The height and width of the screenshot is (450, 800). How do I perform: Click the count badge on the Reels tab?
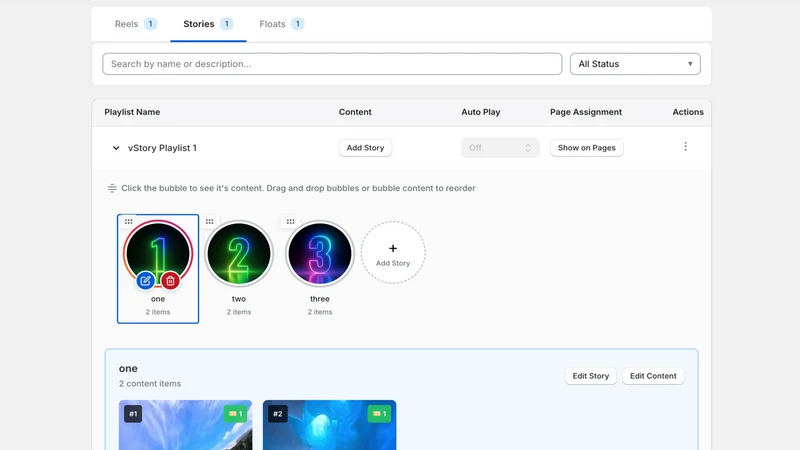(x=151, y=24)
